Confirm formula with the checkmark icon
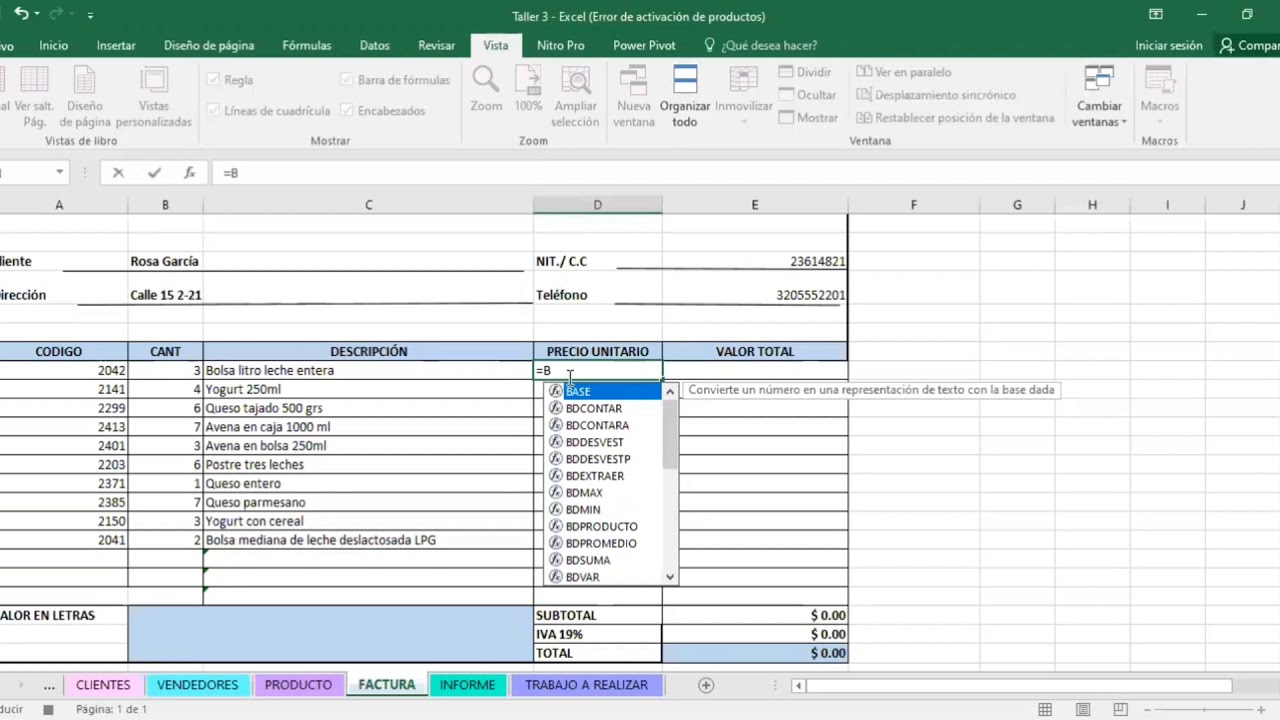Image resolution: width=1280 pixels, height=720 pixels. click(154, 173)
